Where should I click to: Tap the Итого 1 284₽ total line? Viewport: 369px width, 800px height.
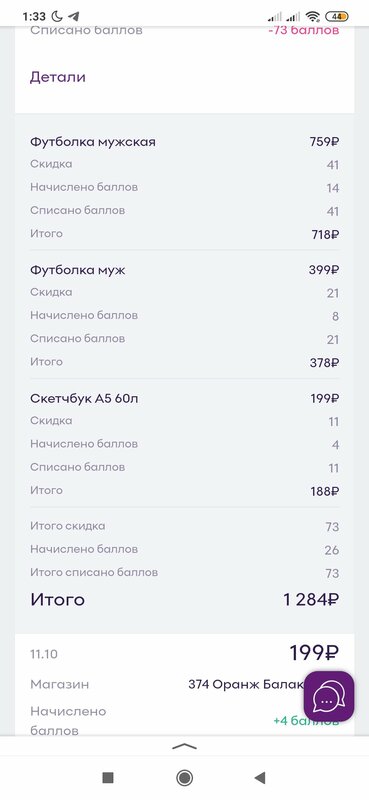coord(184,599)
